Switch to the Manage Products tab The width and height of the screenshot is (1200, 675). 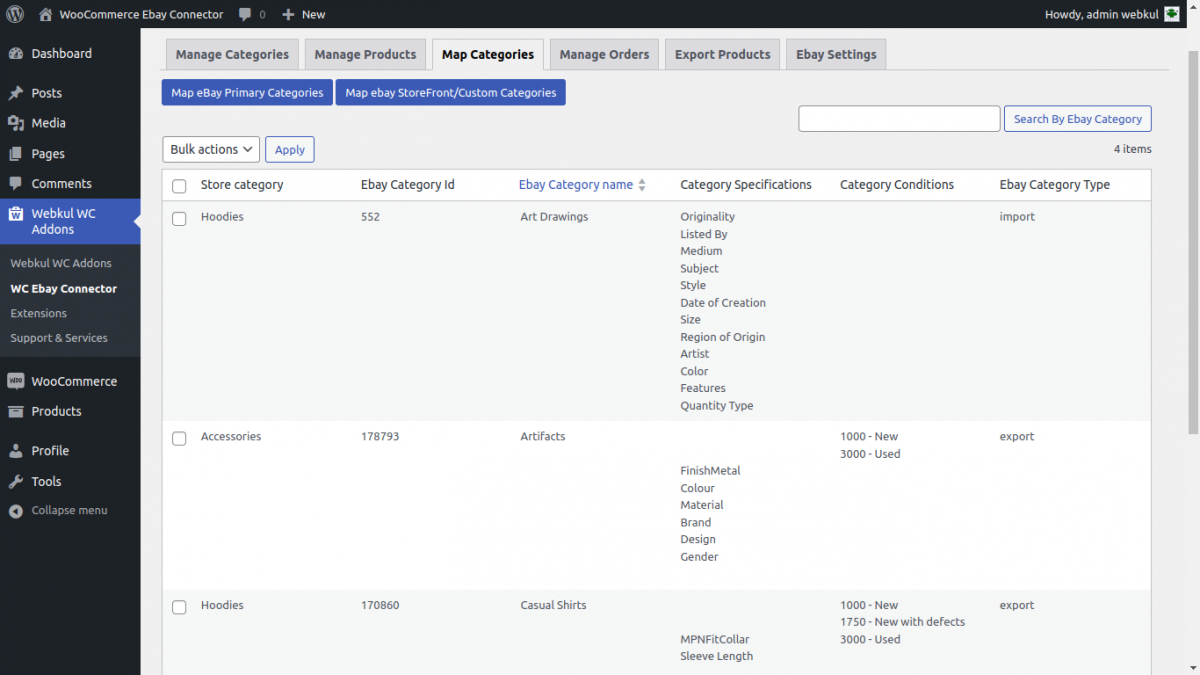365,54
